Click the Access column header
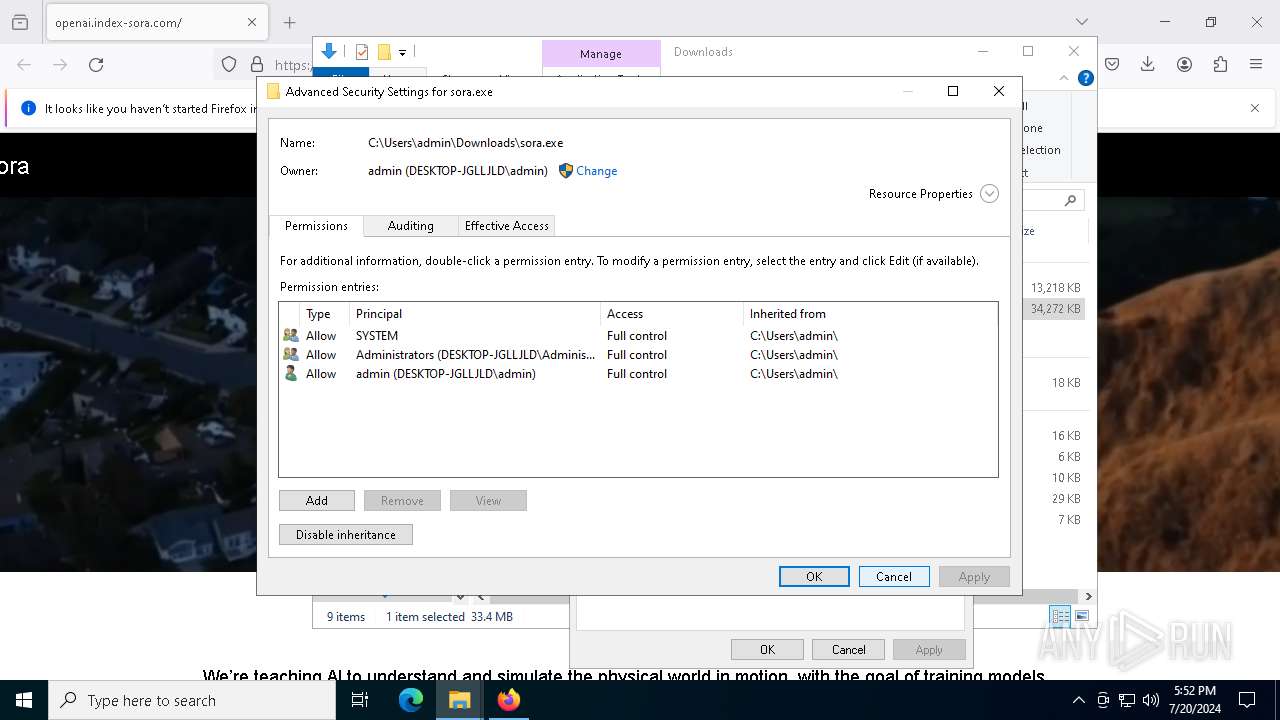The width and height of the screenshot is (1280, 720). point(672,314)
